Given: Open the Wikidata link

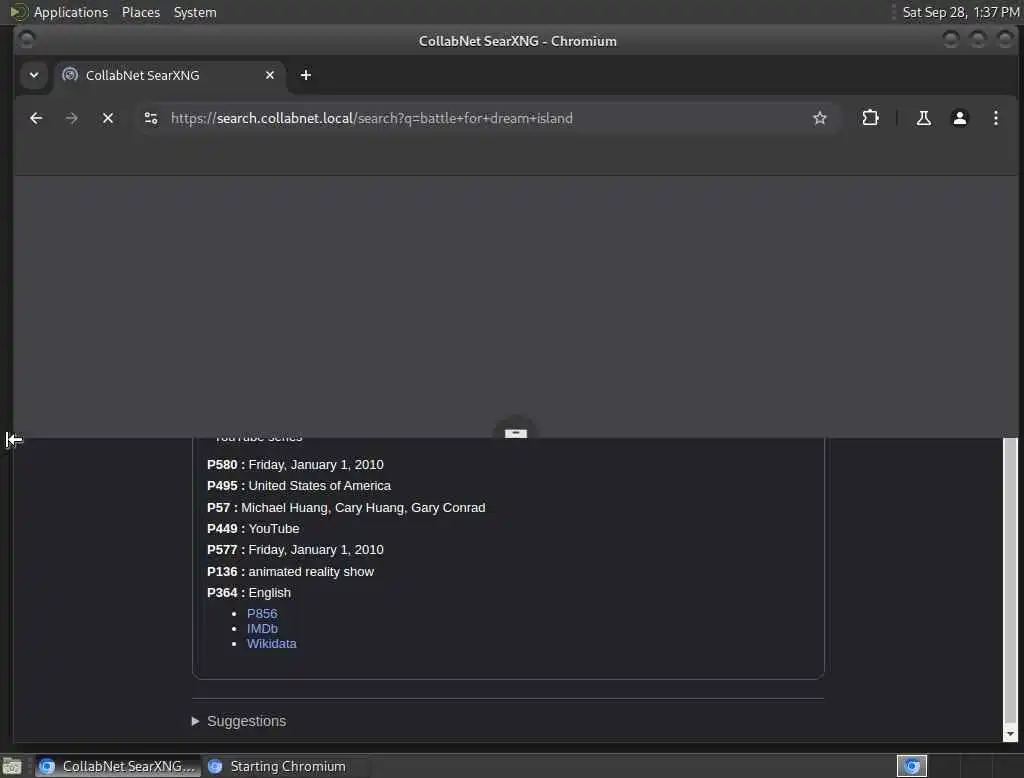Looking at the screenshot, I should [x=272, y=643].
